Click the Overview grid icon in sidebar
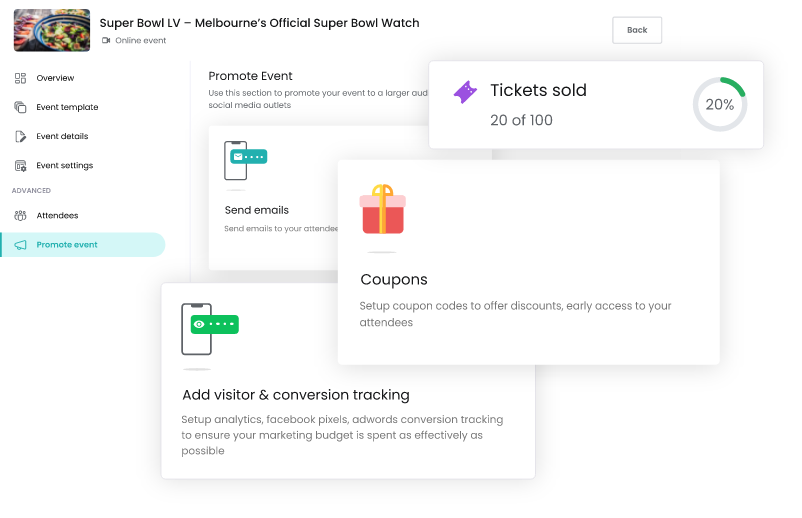 coord(20,78)
